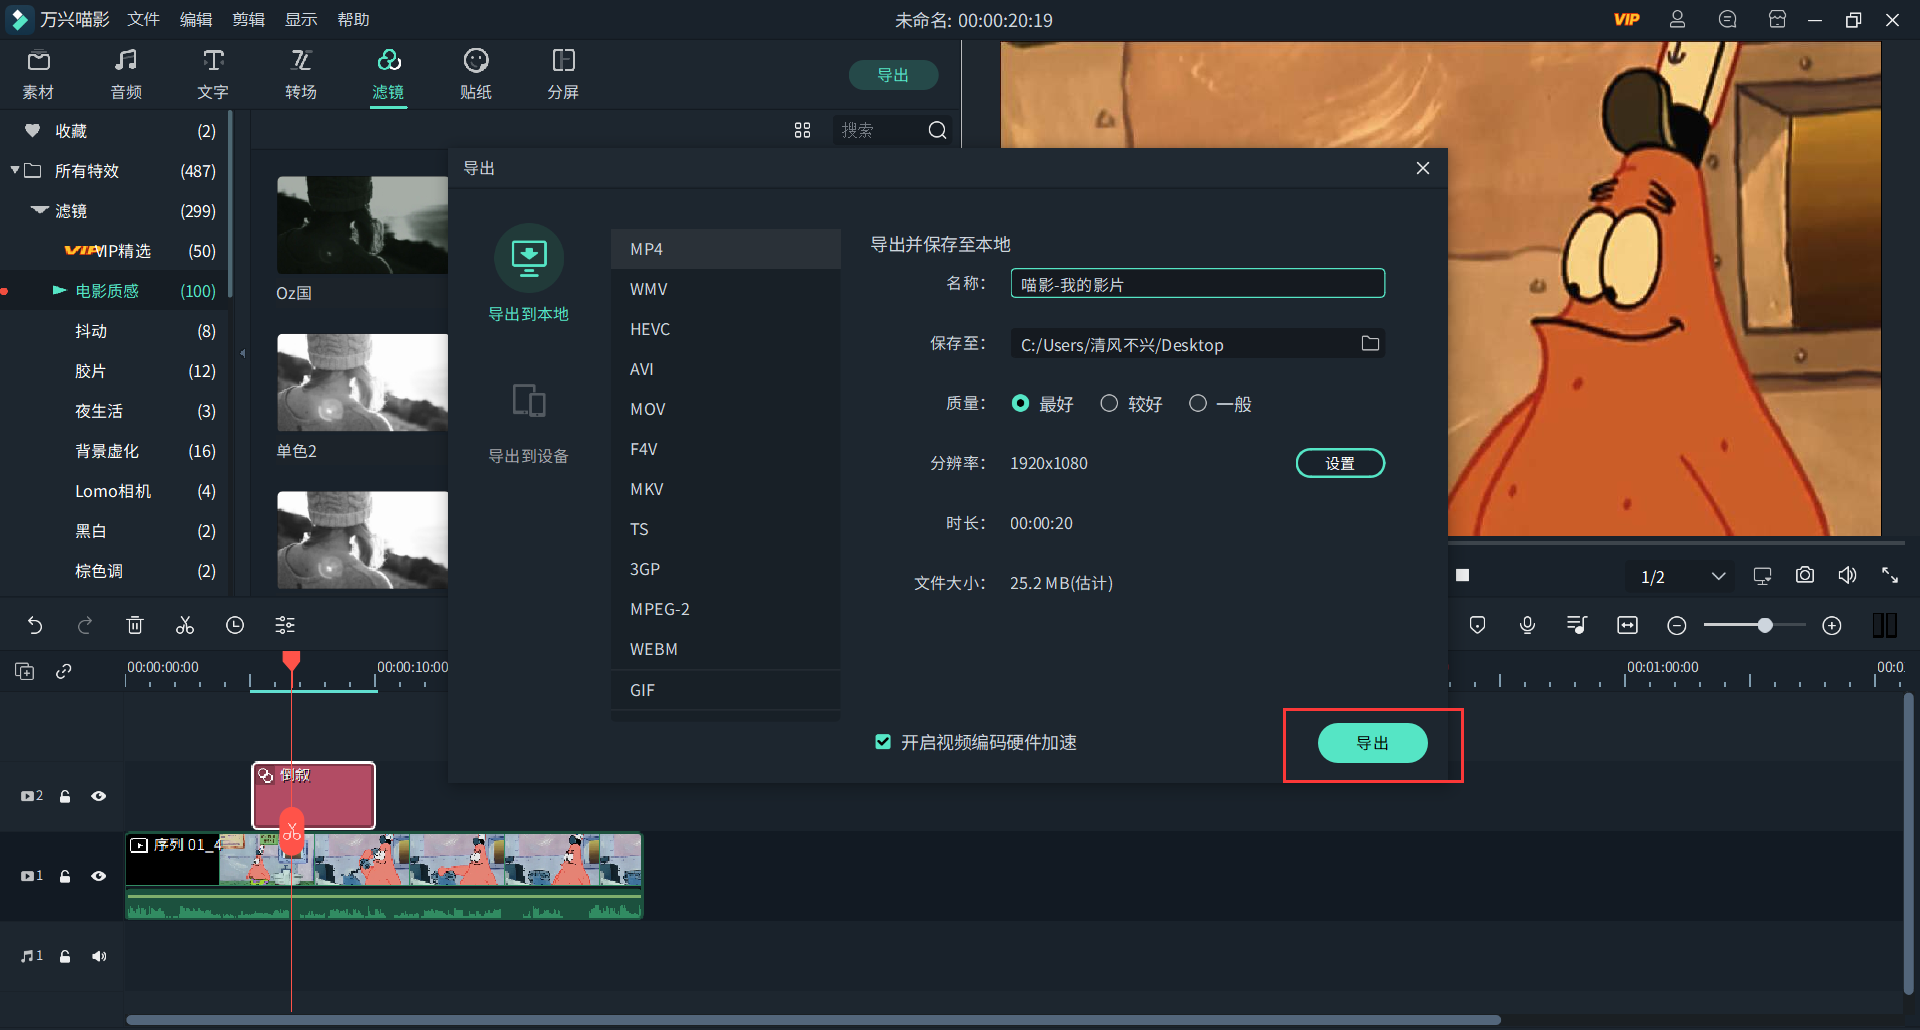Hide video track 1 with the eye toggle
This screenshot has height=1030, width=1920.
point(98,876)
